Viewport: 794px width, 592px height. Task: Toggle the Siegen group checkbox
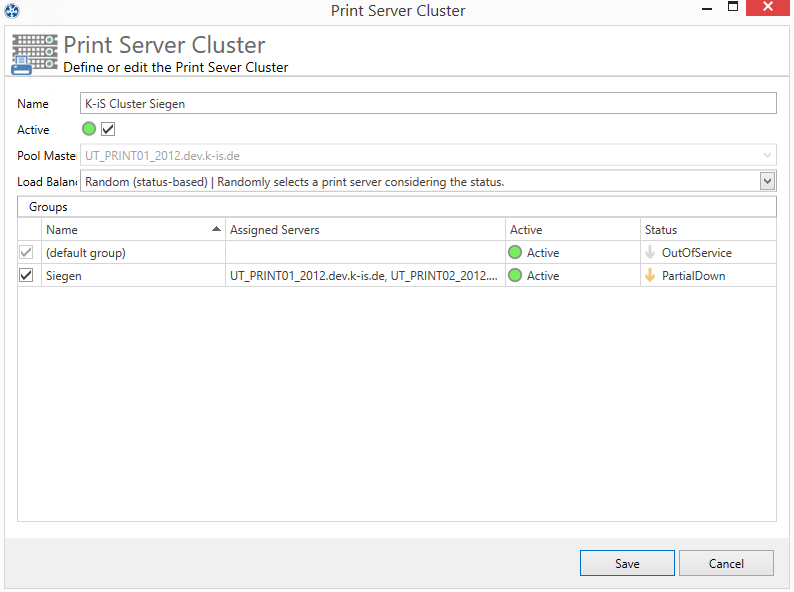pos(26,275)
